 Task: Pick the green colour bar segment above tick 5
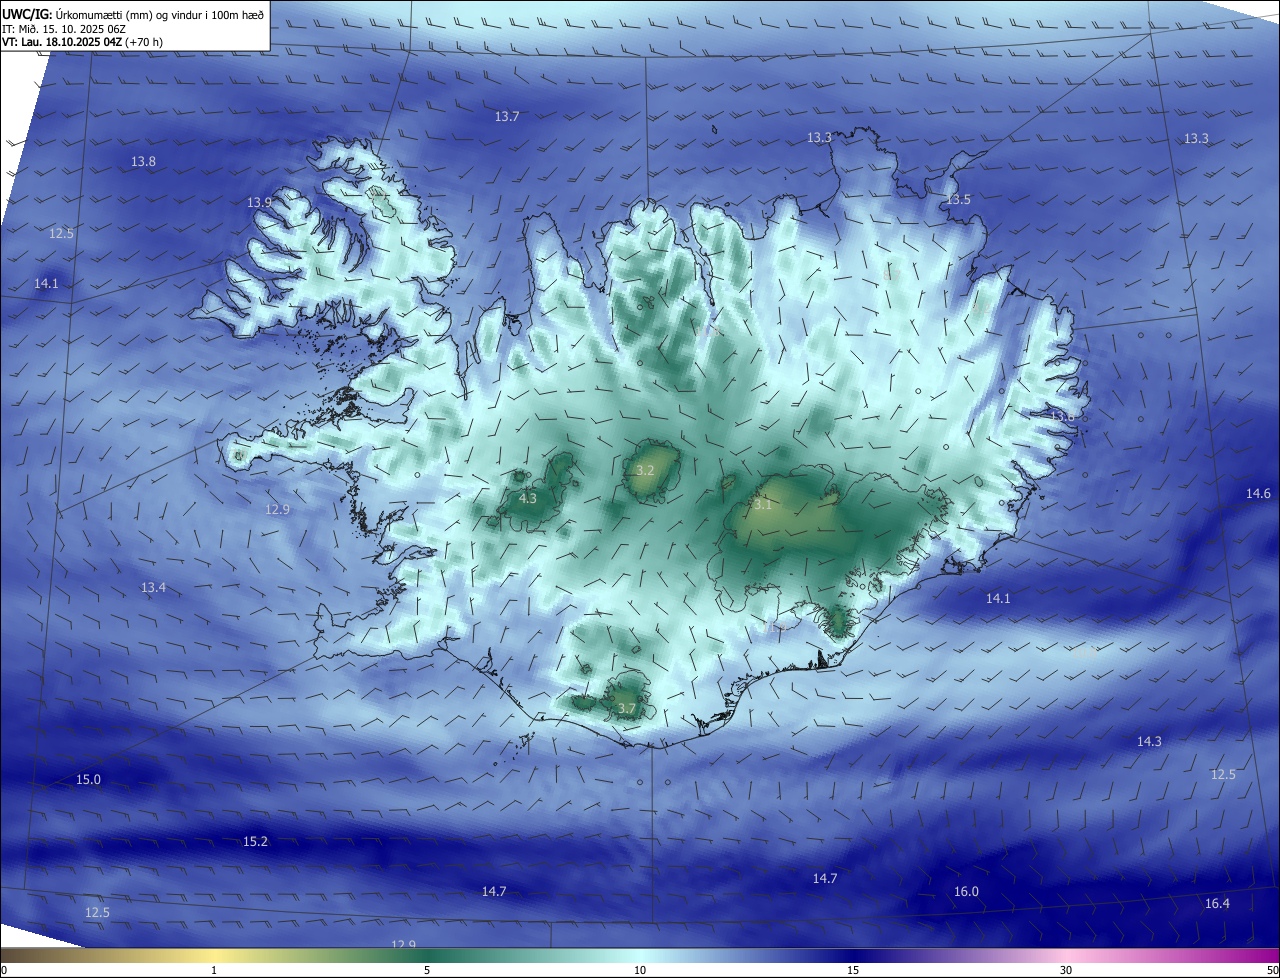[x=427, y=955]
